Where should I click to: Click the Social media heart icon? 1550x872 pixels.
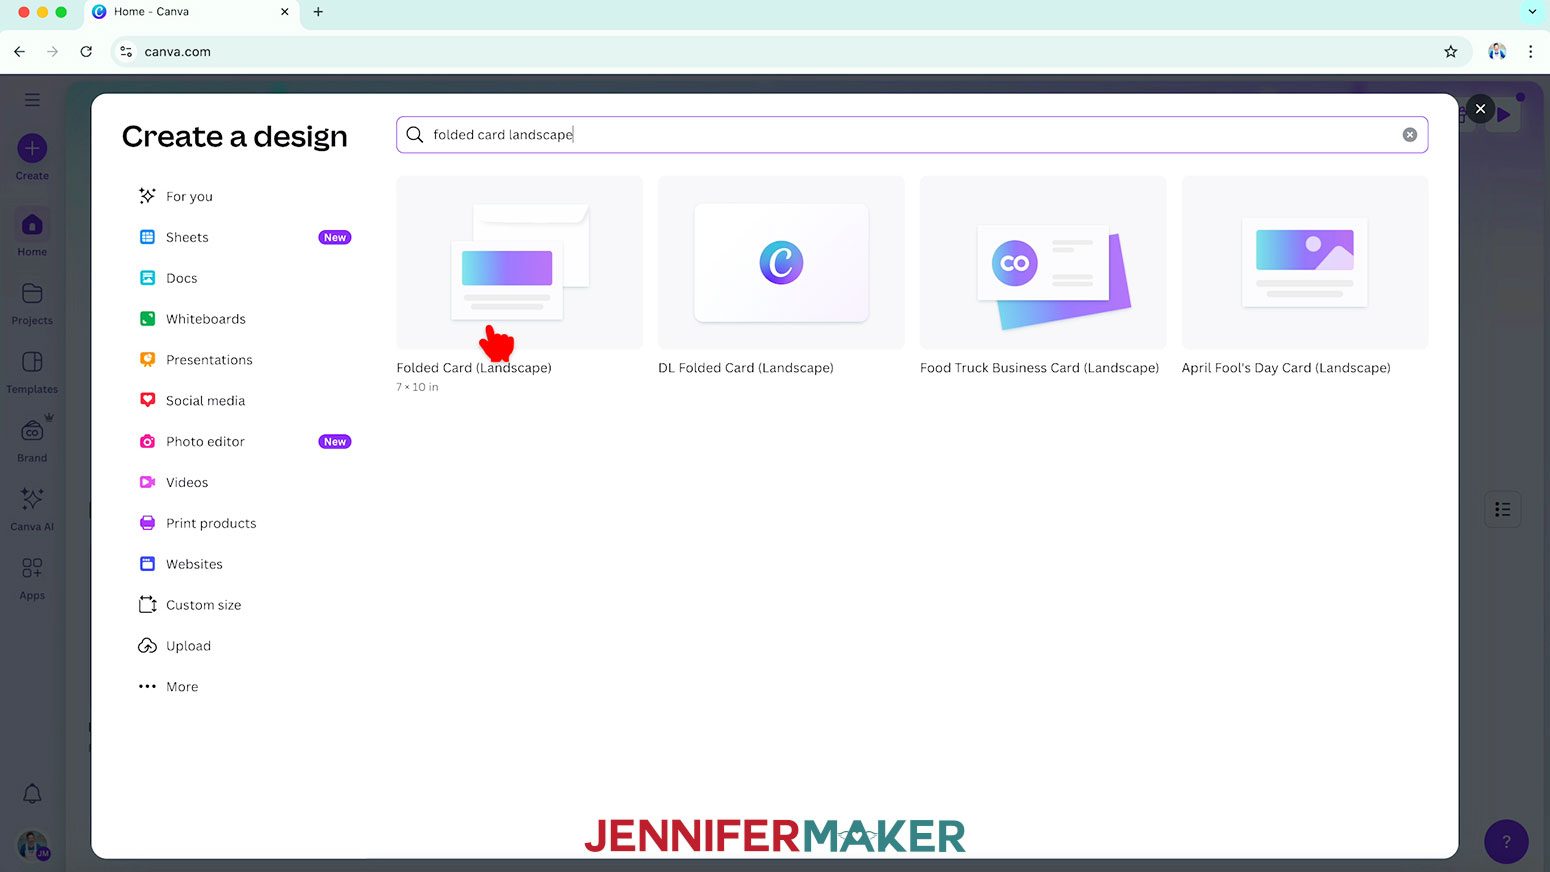[147, 401]
